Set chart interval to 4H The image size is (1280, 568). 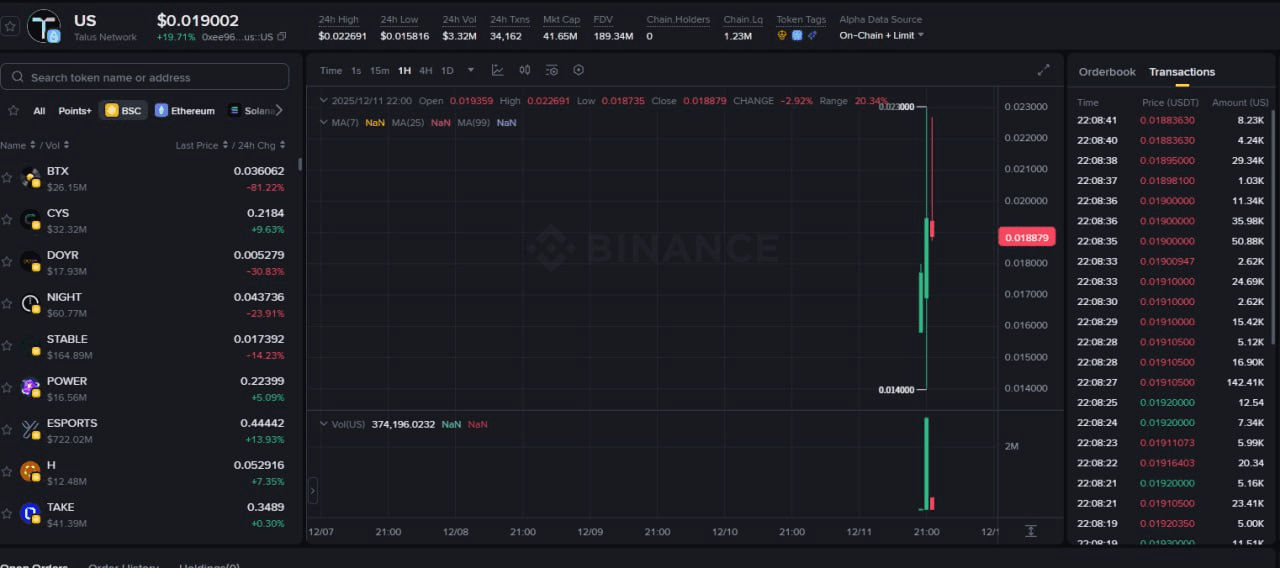(x=426, y=71)
